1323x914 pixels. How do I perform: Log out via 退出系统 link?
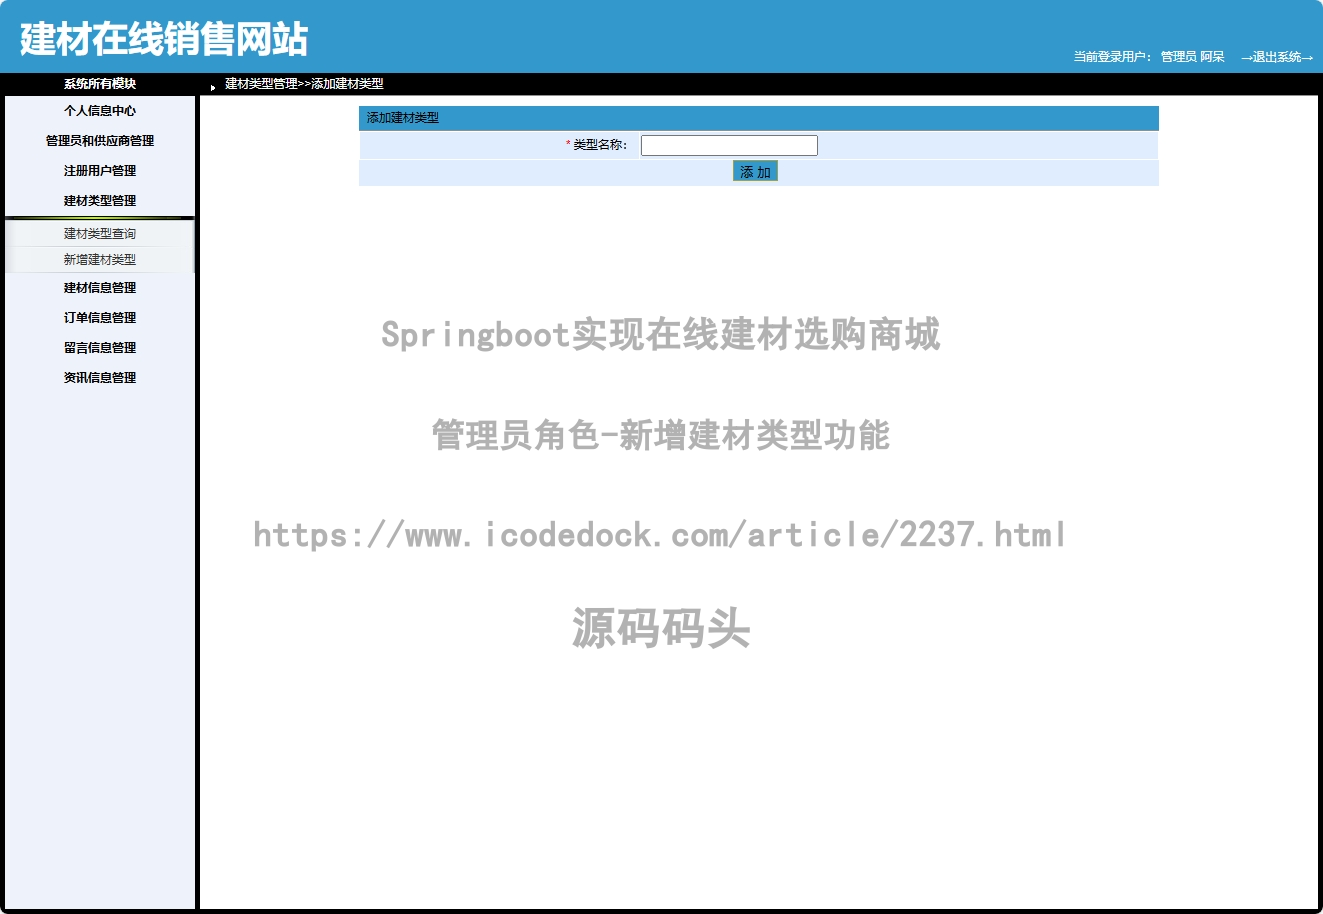click(1277, 57)
